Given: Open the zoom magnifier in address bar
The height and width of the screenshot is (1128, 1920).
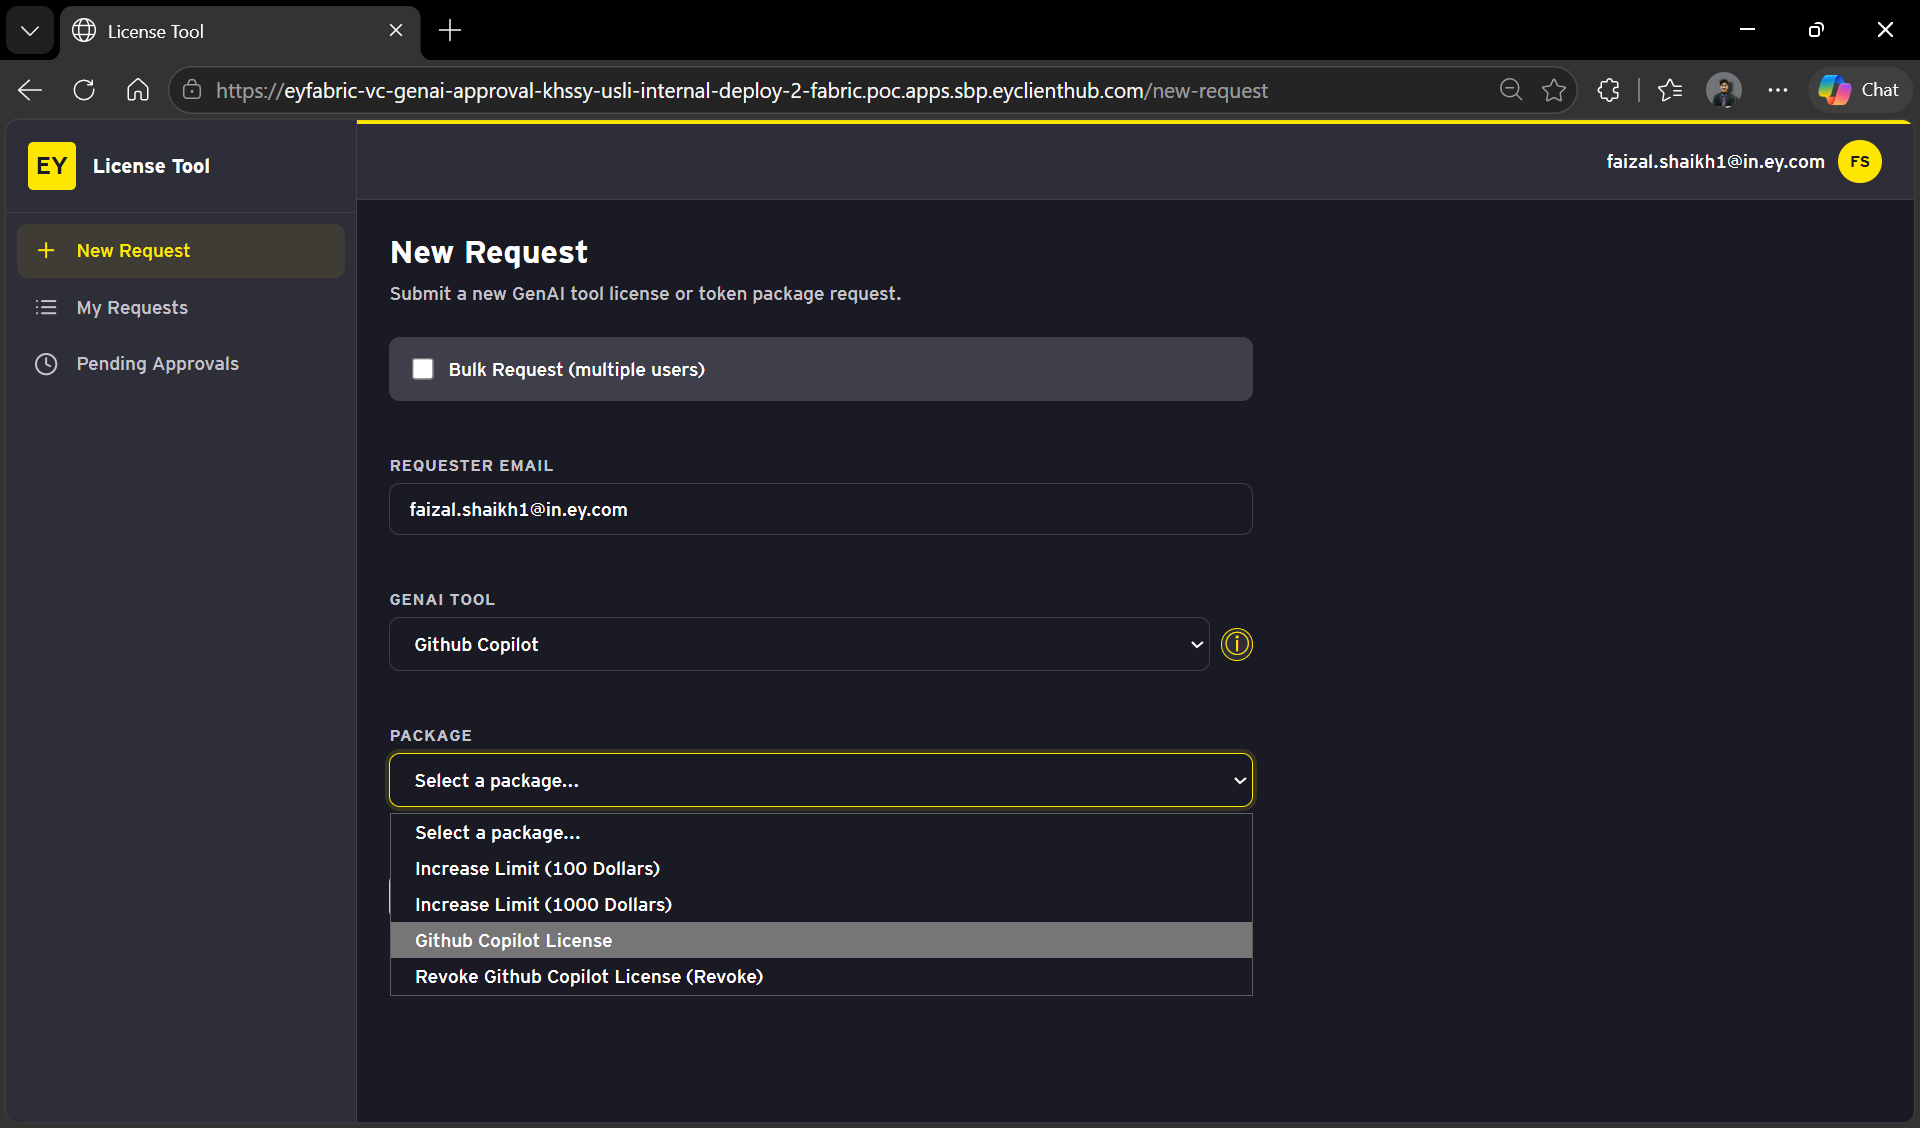Looking at the screenshot, I should coord(1510,90).
